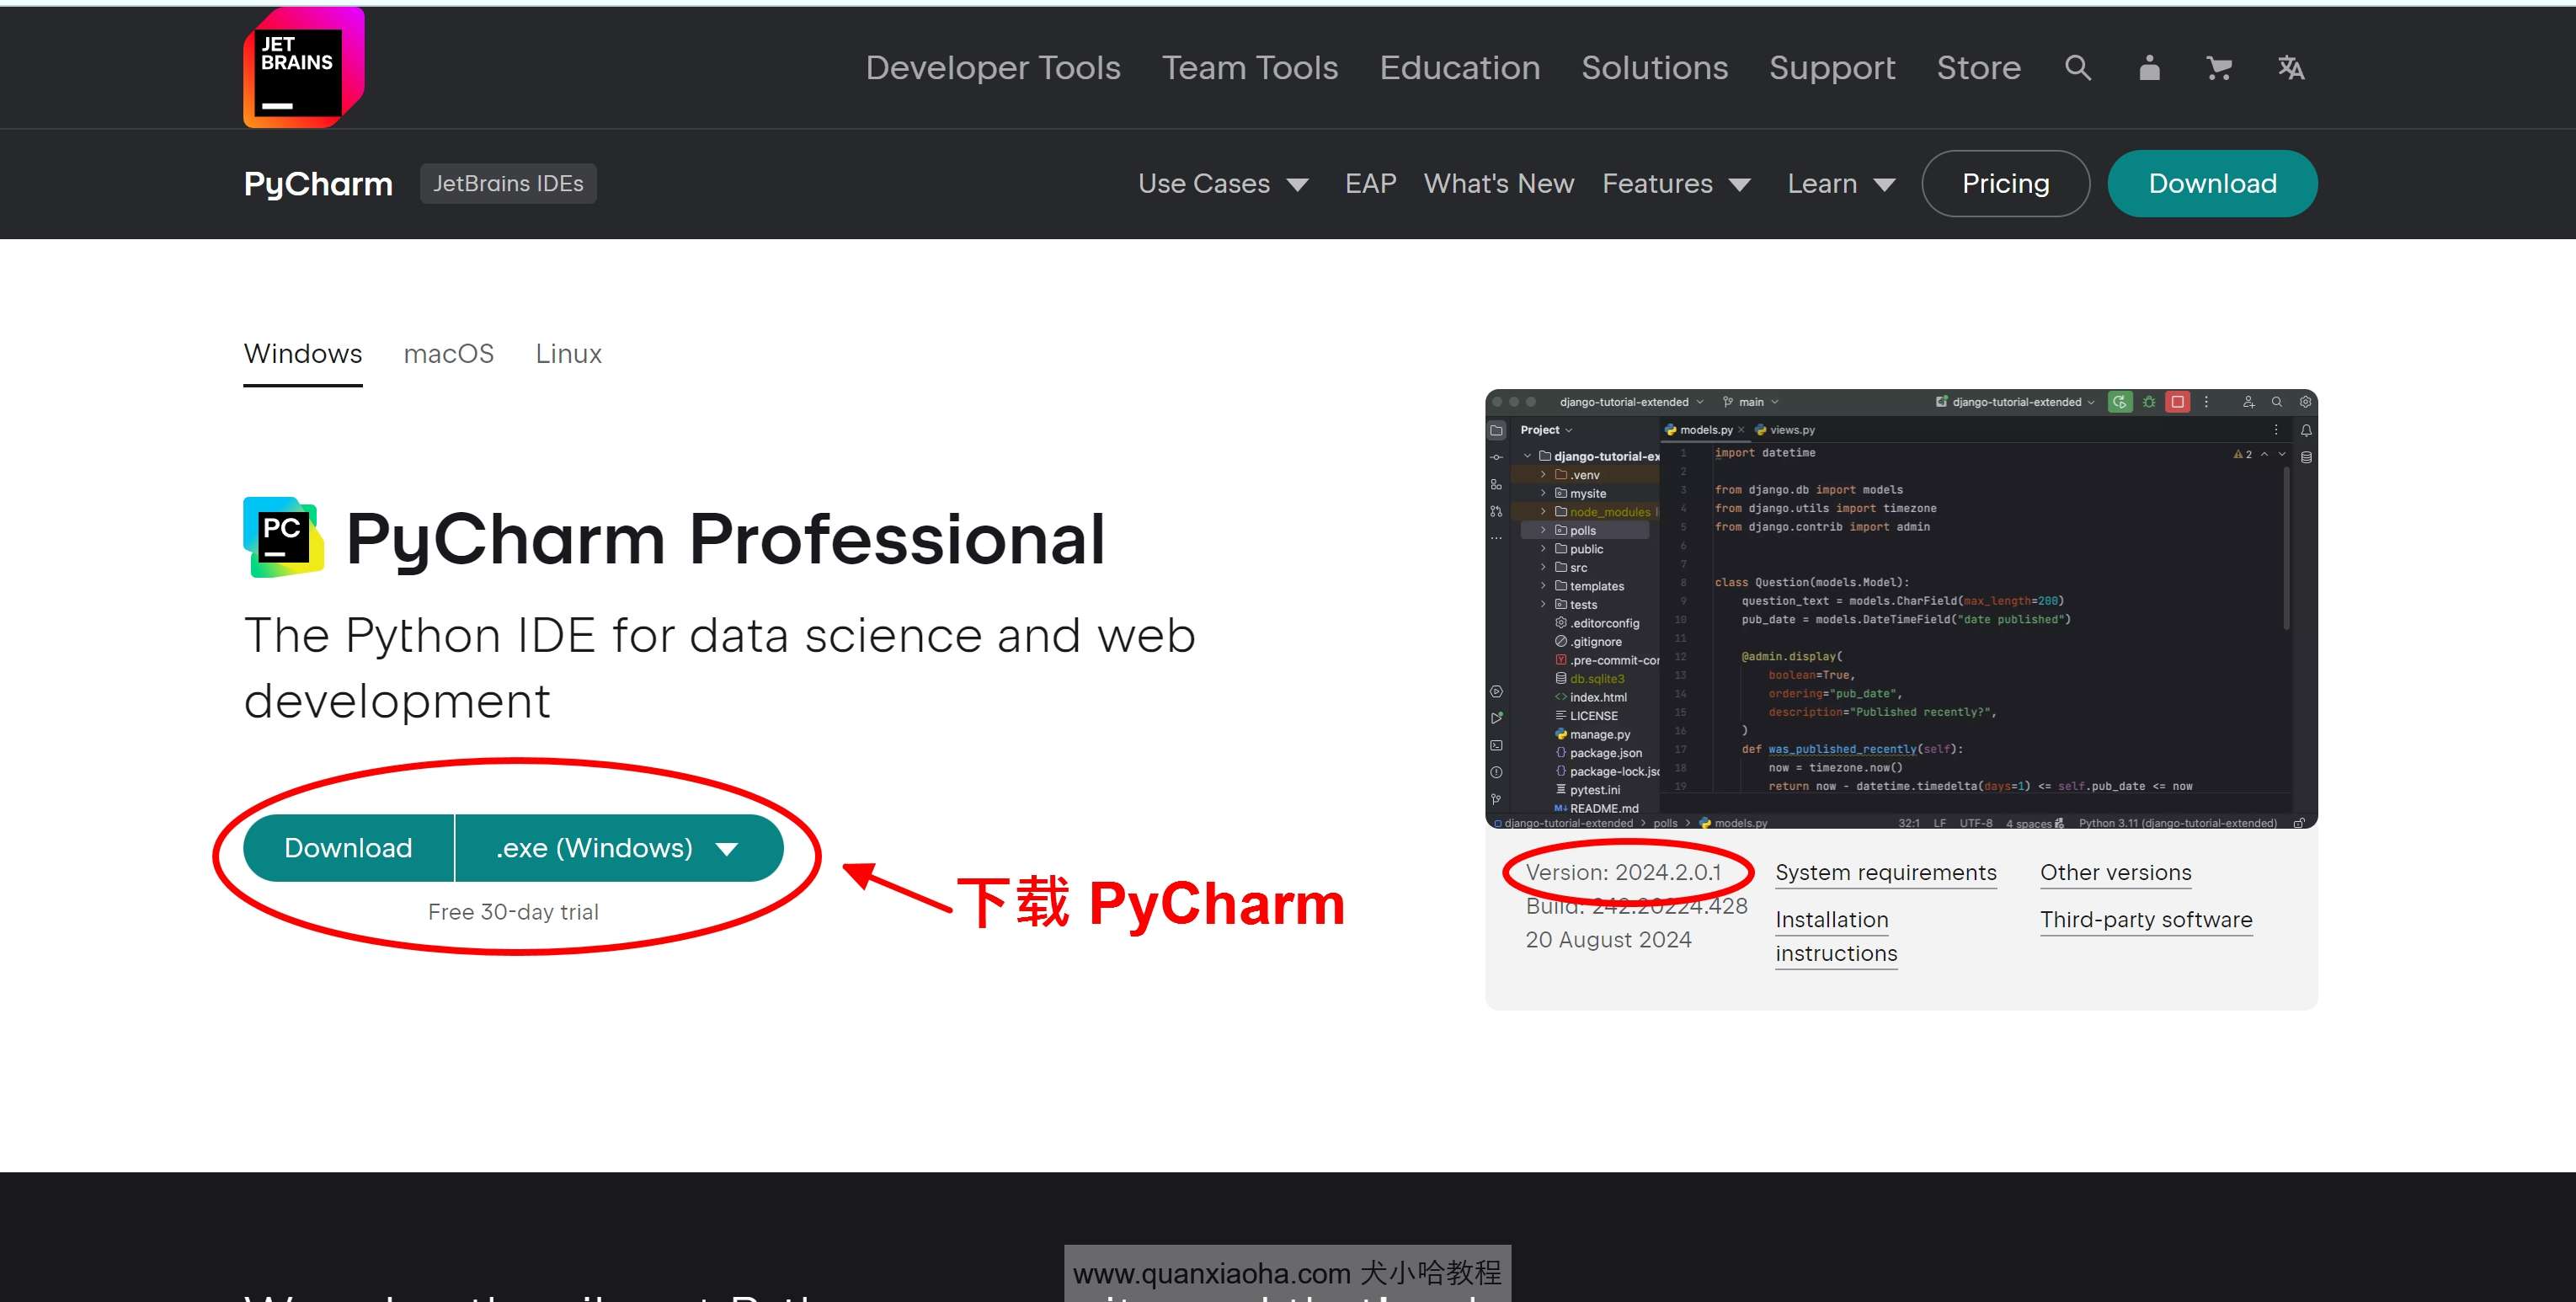Click the PyCharm IDE screenshot image

coord(1901,609)
